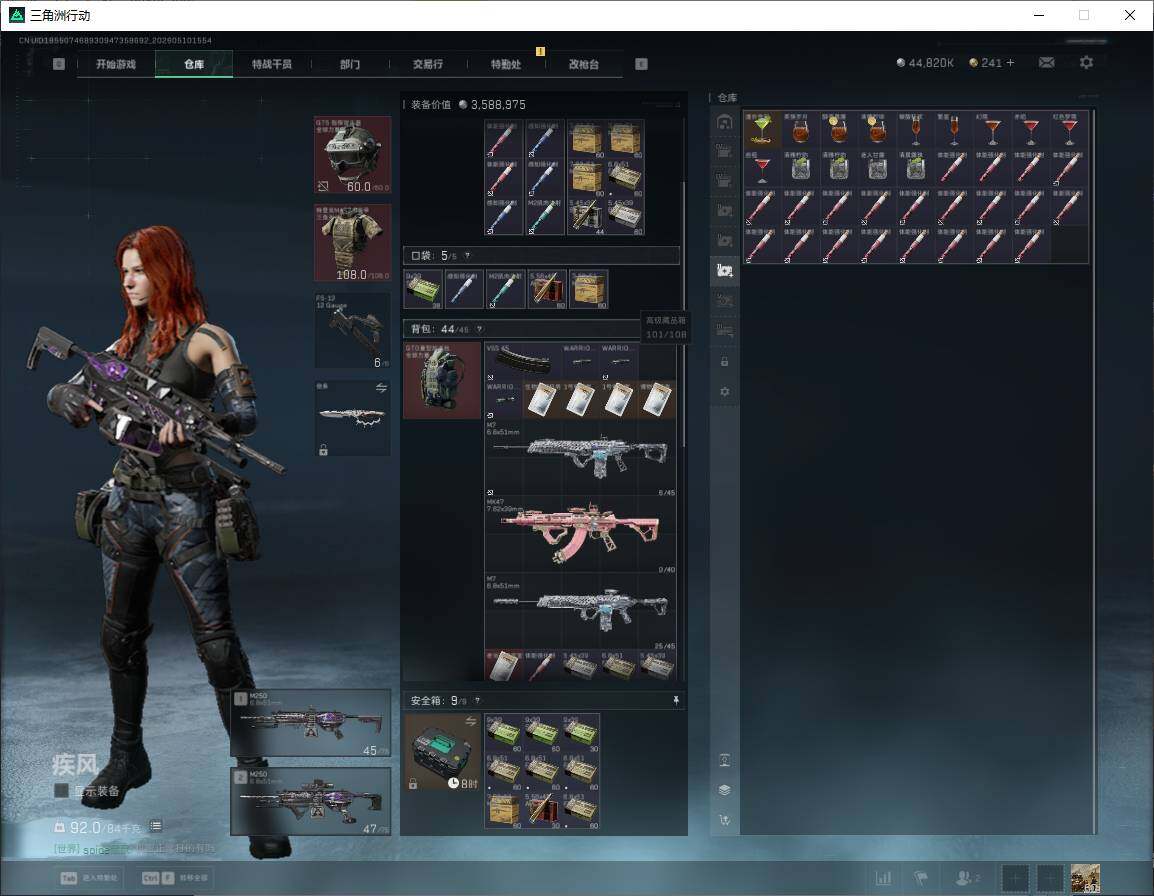Select the 繁星 champagne flute drink
This screenshot has width=1154, height=896.
[954, 130]
